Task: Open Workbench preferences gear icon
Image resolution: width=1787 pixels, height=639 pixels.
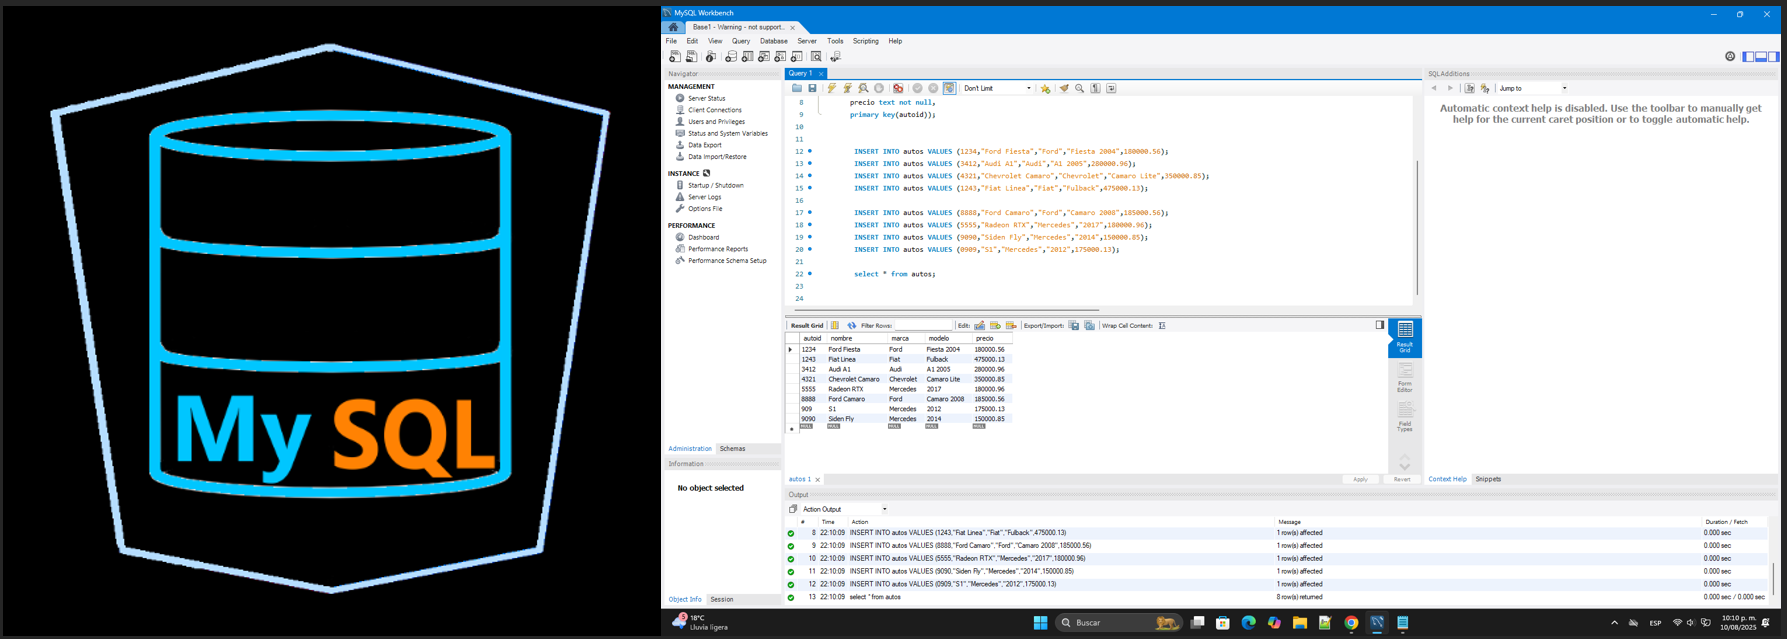Action: (1730, 57)
